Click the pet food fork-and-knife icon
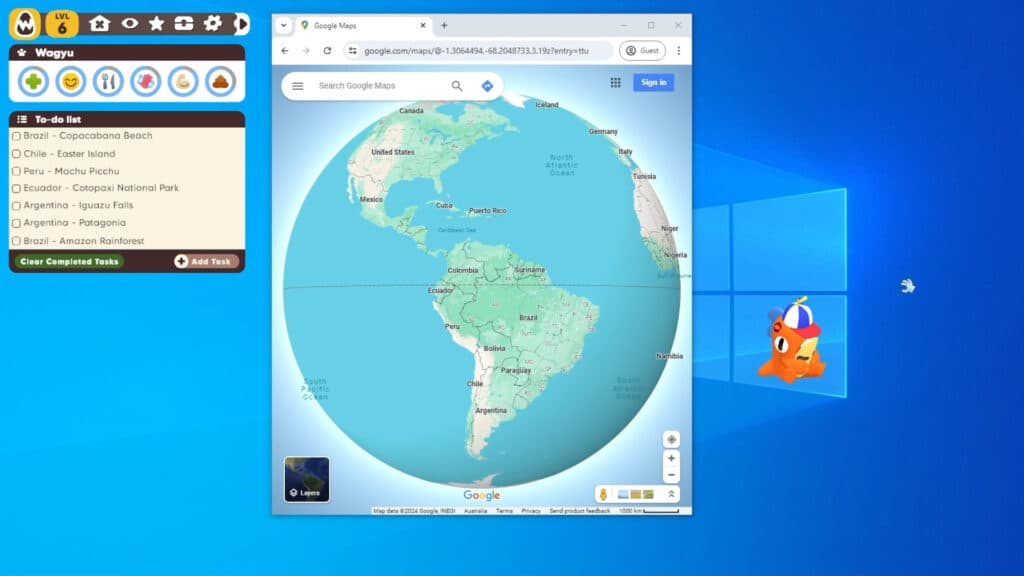Image resolution: width=1024 pixels, height=576 pixels. click(x=108, y=81)
